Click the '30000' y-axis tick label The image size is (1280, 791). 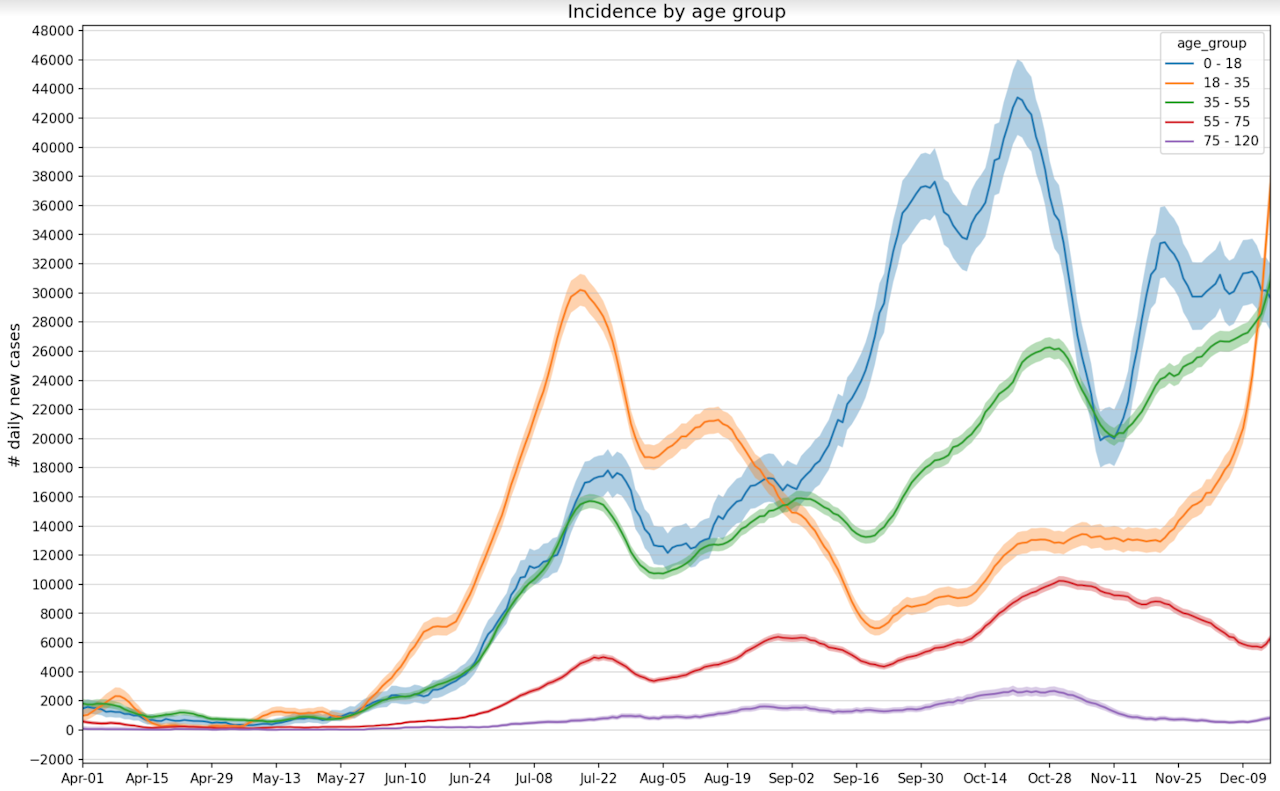click(53, 293)
